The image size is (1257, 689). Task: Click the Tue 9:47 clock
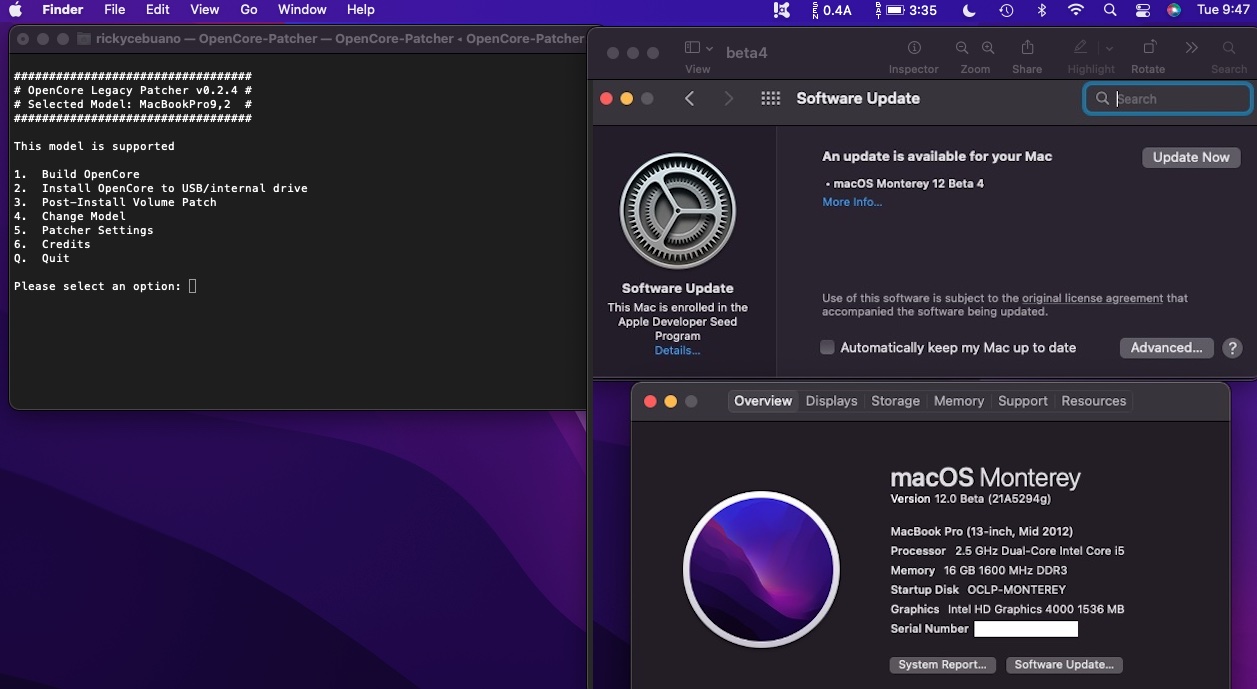(1223, 10)
